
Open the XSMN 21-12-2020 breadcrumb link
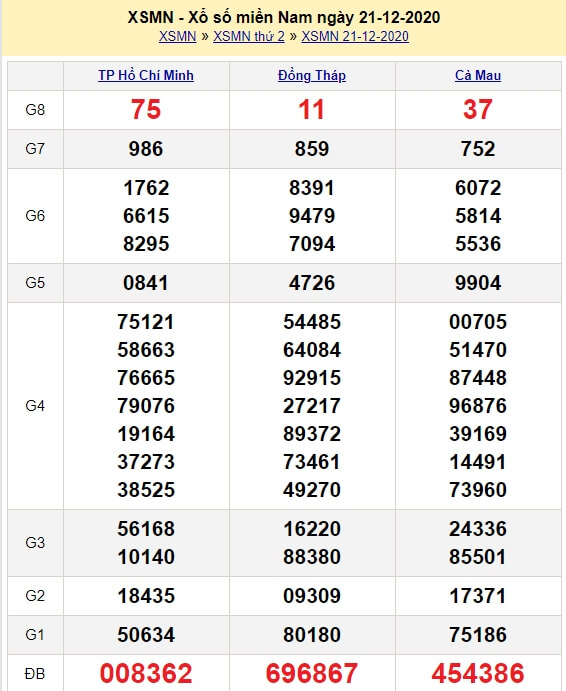(x=355, y=36)
